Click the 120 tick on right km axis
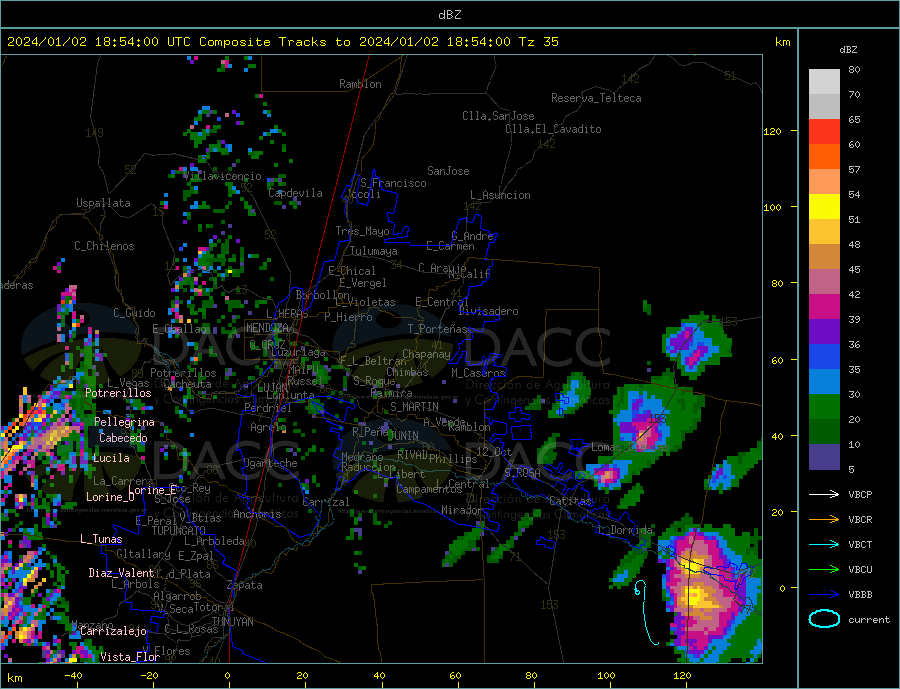 [x=772, y=131]
